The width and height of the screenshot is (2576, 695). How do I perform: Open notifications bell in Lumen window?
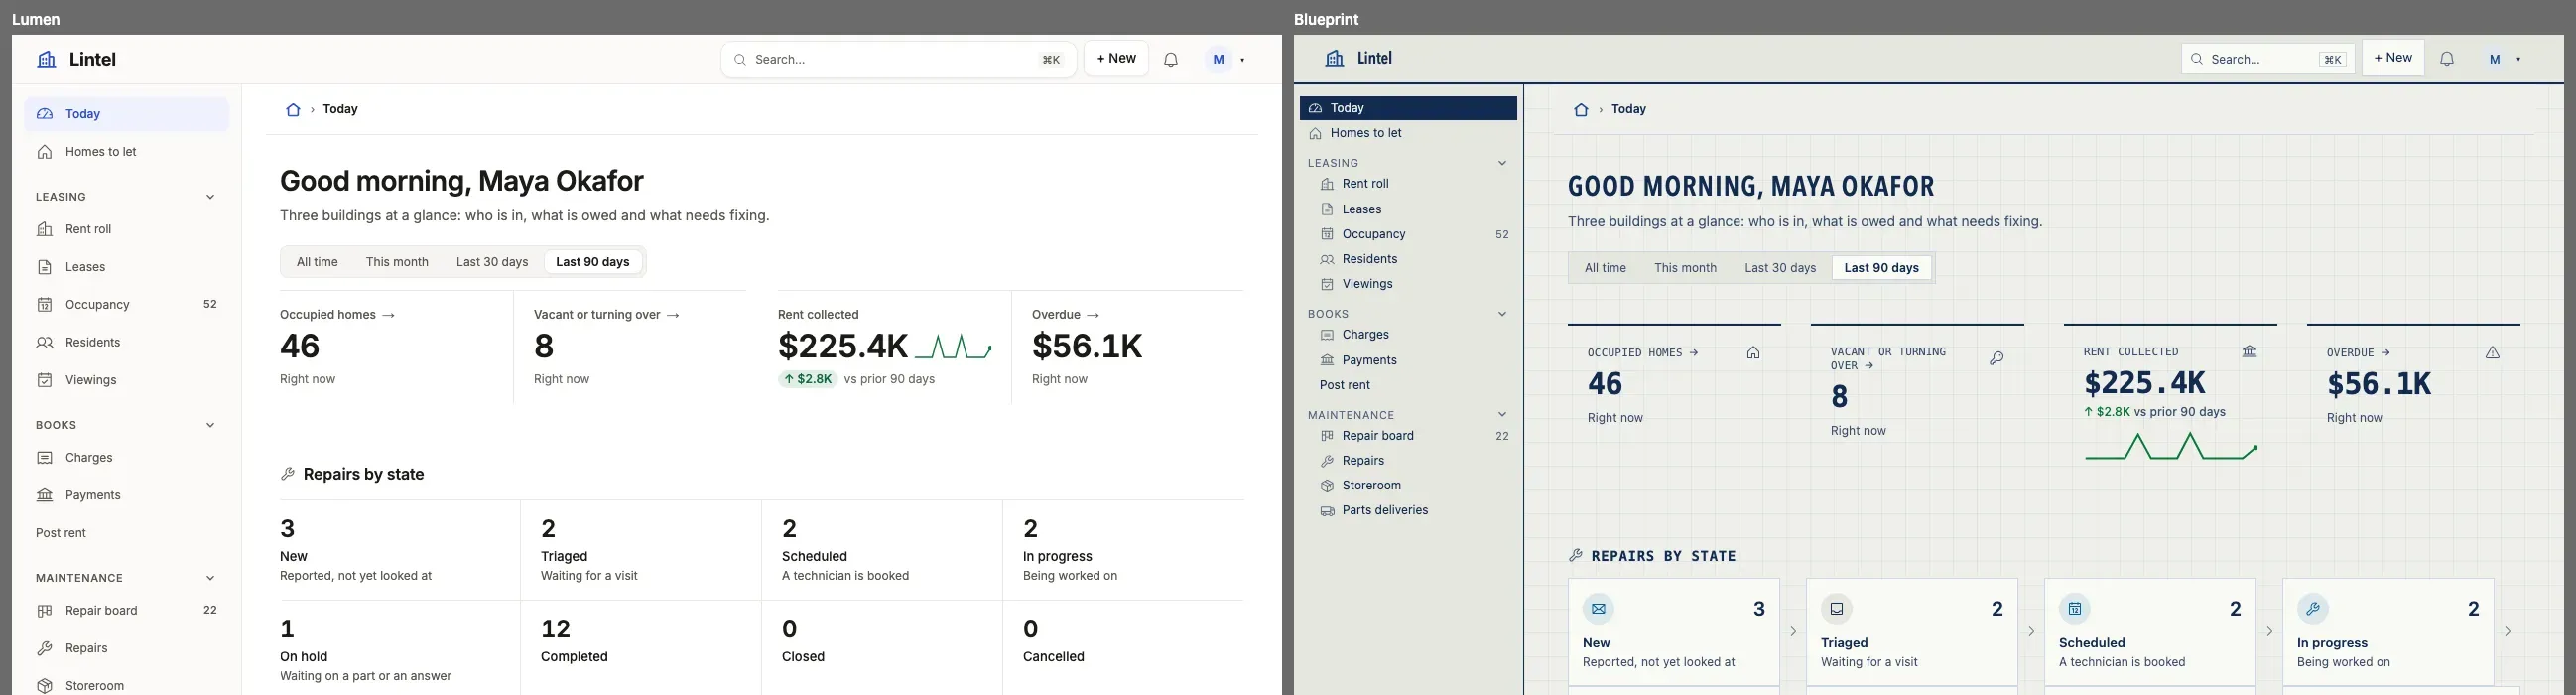1171,60
